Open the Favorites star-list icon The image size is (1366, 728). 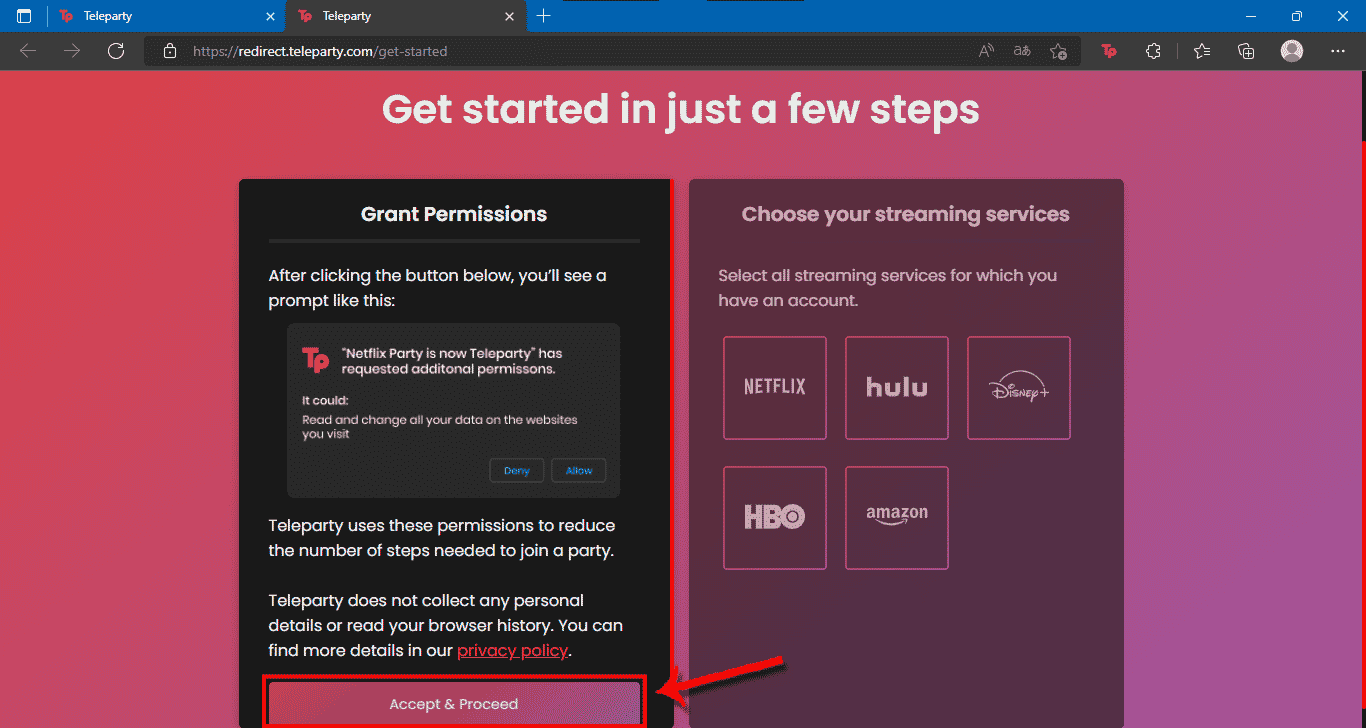coord(1202,51)
